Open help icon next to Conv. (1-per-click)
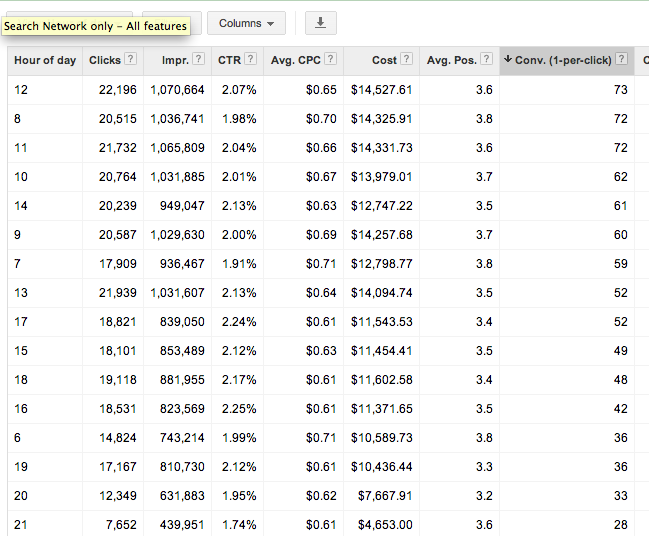This screenshot has width=649, height=536. (621, 59)
